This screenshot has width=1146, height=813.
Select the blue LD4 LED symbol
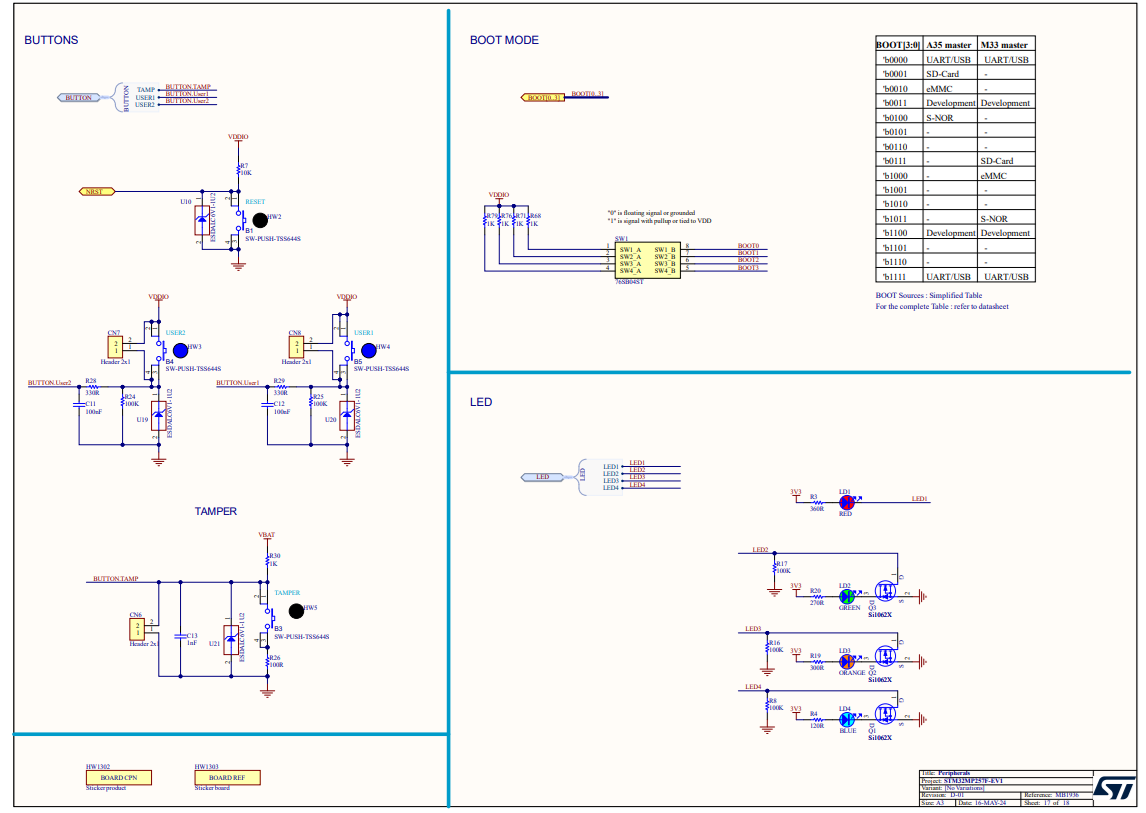pyautogui.click(x=847, y=719)
